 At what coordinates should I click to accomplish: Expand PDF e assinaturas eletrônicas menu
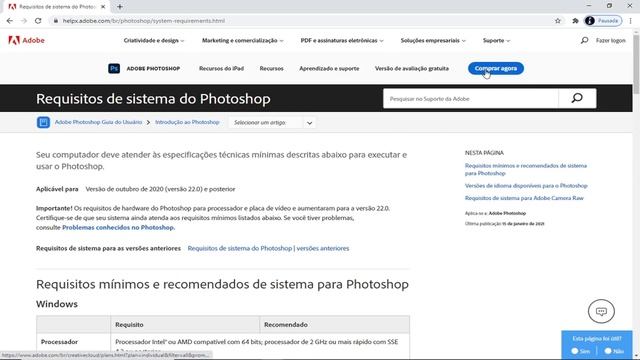[342, 40]
